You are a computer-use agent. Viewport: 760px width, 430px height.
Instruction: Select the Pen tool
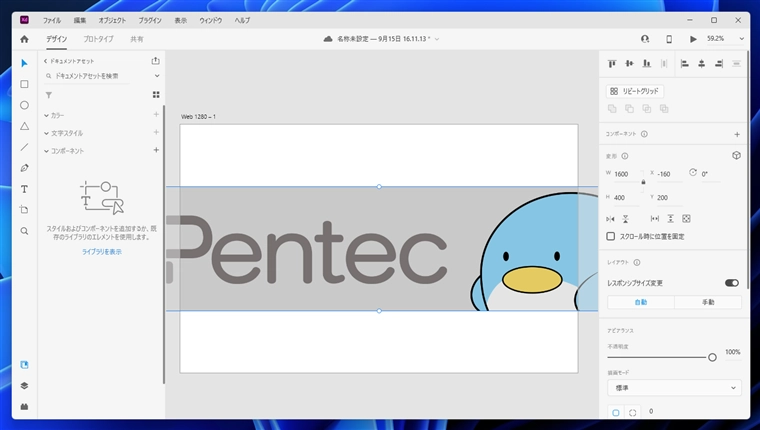[x=24, y=168]
